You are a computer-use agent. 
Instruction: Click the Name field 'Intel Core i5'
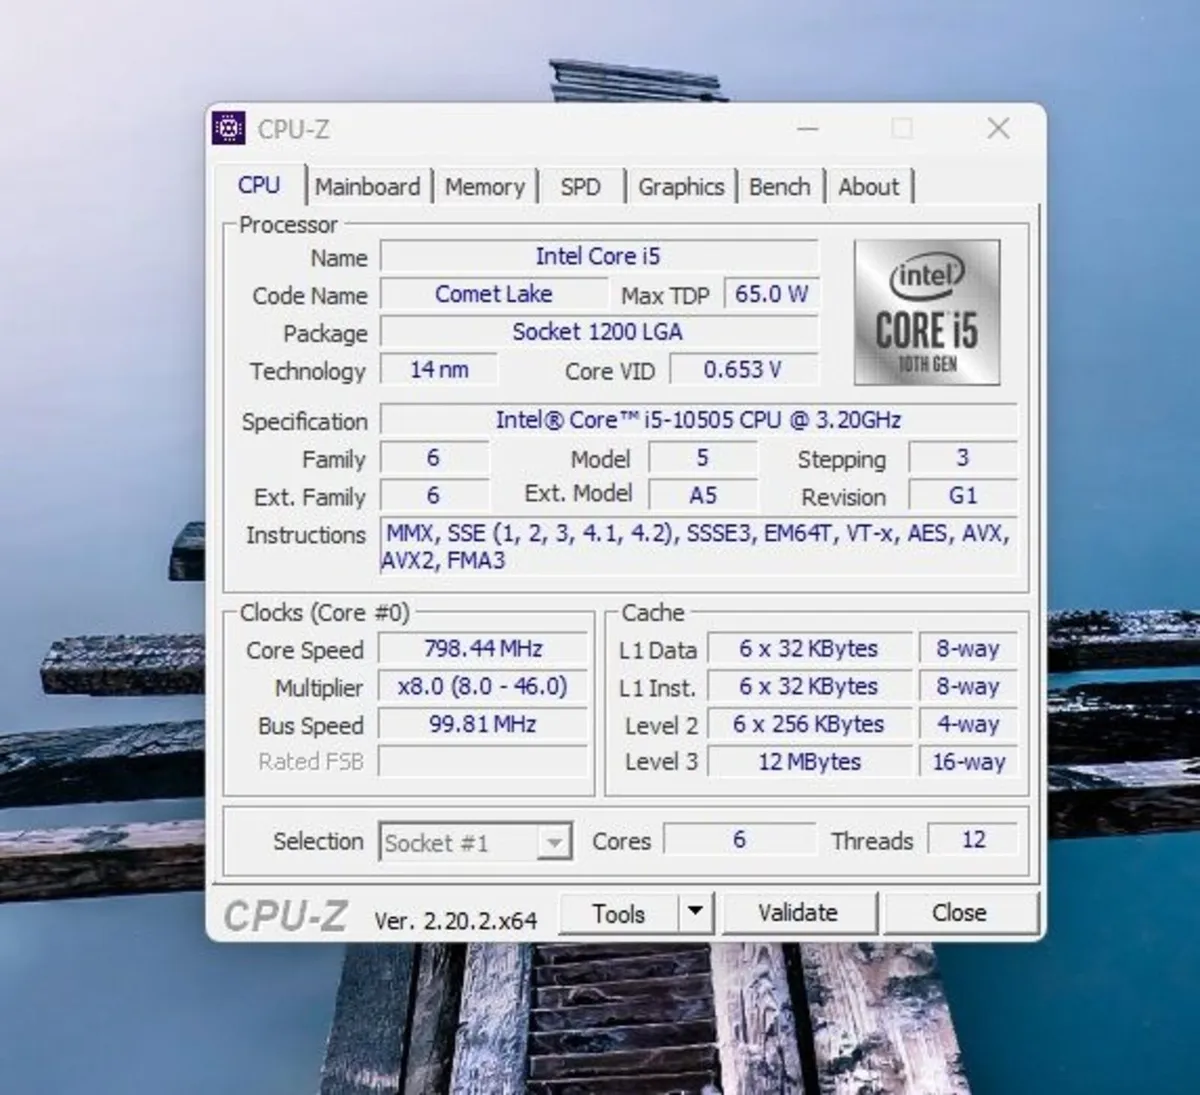point(599,257)
